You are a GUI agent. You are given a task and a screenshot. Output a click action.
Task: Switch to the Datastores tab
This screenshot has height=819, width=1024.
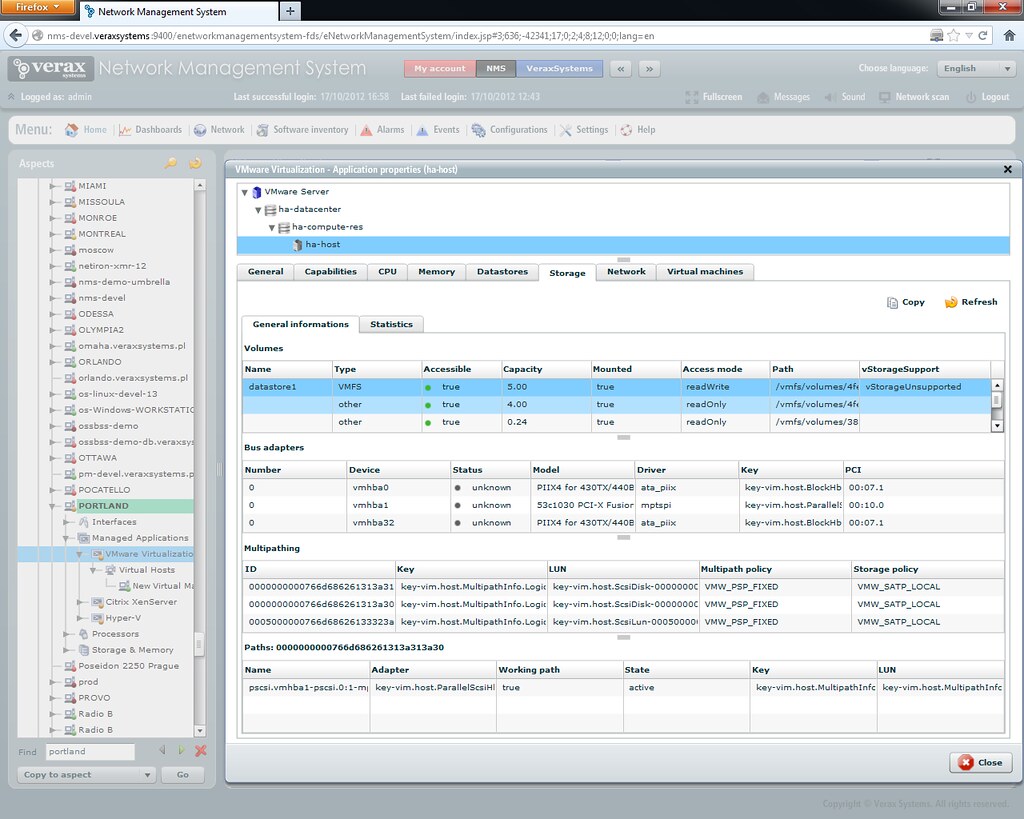pyautogui.click(x=505, y=271)
